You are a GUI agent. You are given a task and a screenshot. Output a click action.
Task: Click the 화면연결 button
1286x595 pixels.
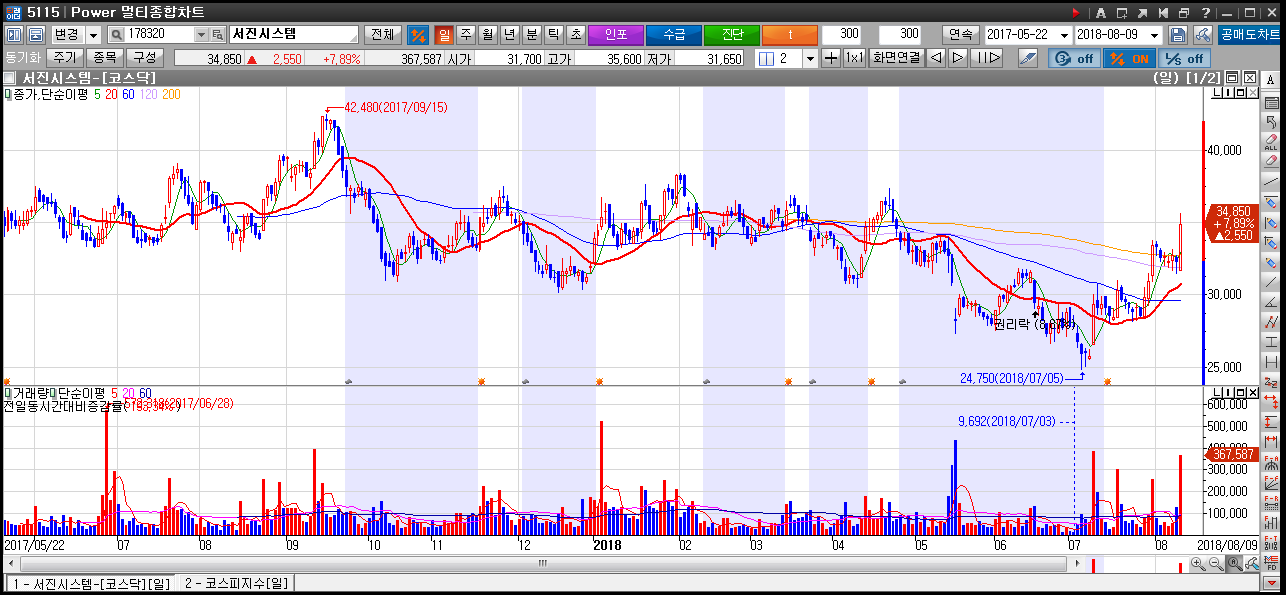click(x=896, y=58)
